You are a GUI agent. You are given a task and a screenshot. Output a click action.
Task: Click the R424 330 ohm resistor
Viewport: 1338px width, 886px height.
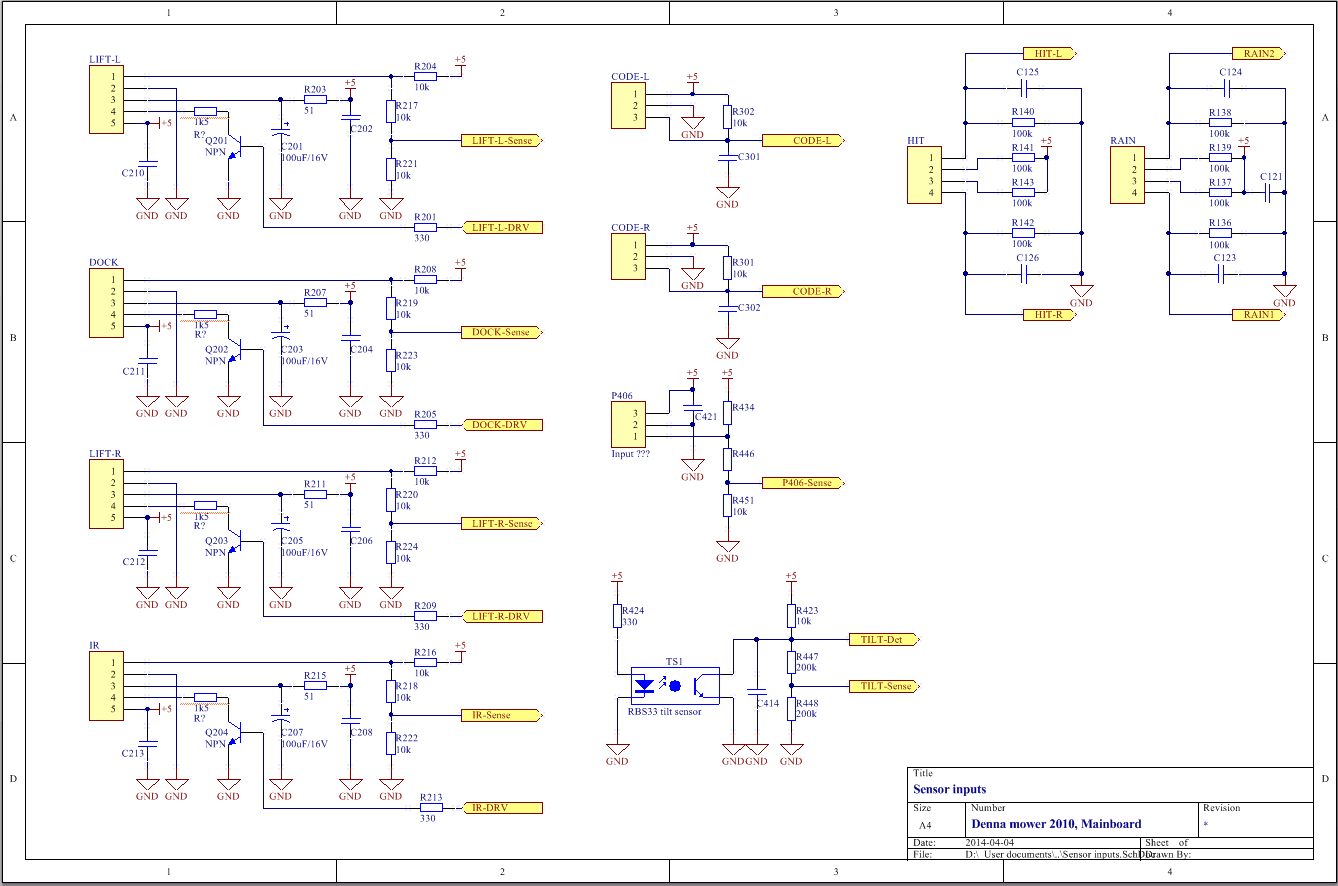tap(617, 616)
